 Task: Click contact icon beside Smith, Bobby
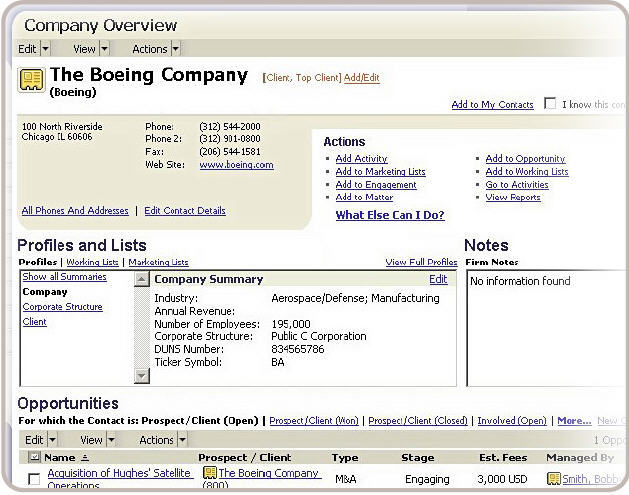554,478
